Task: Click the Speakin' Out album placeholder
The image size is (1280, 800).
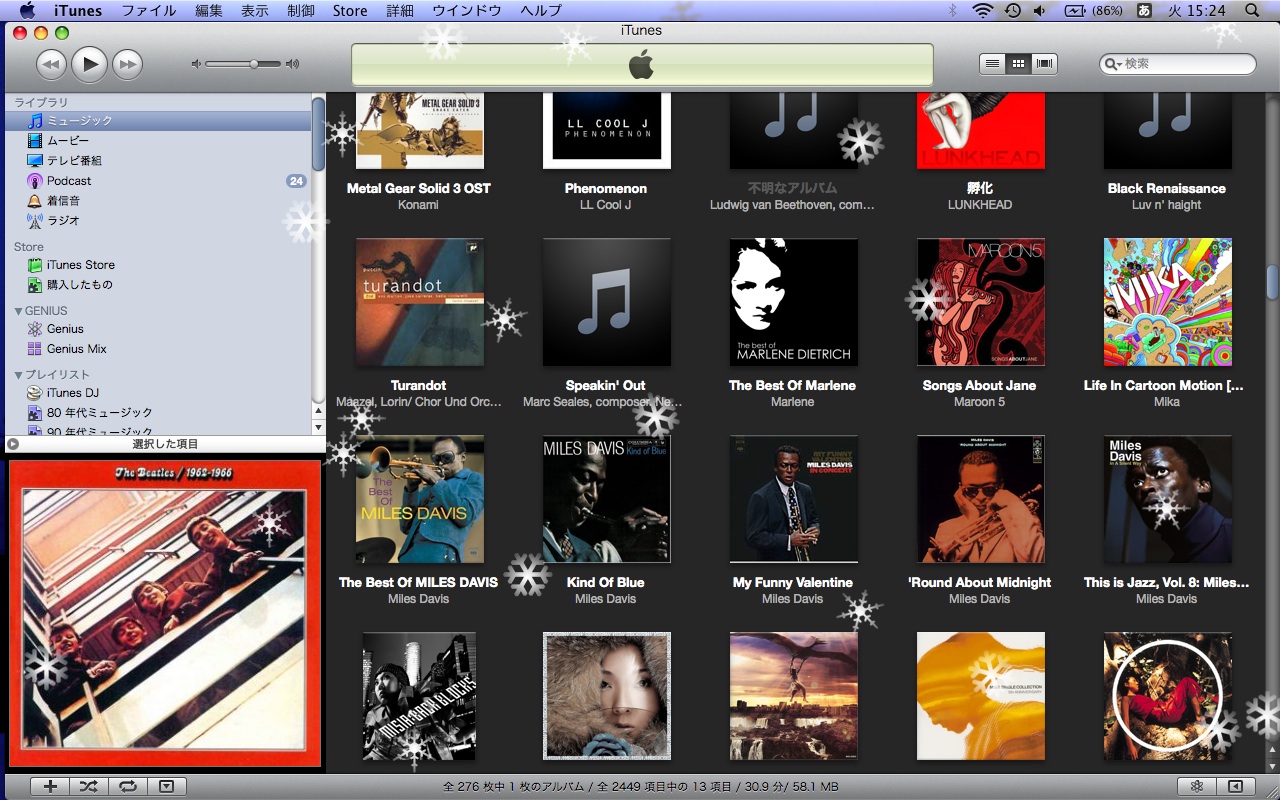Action: [x=607, y=302]
